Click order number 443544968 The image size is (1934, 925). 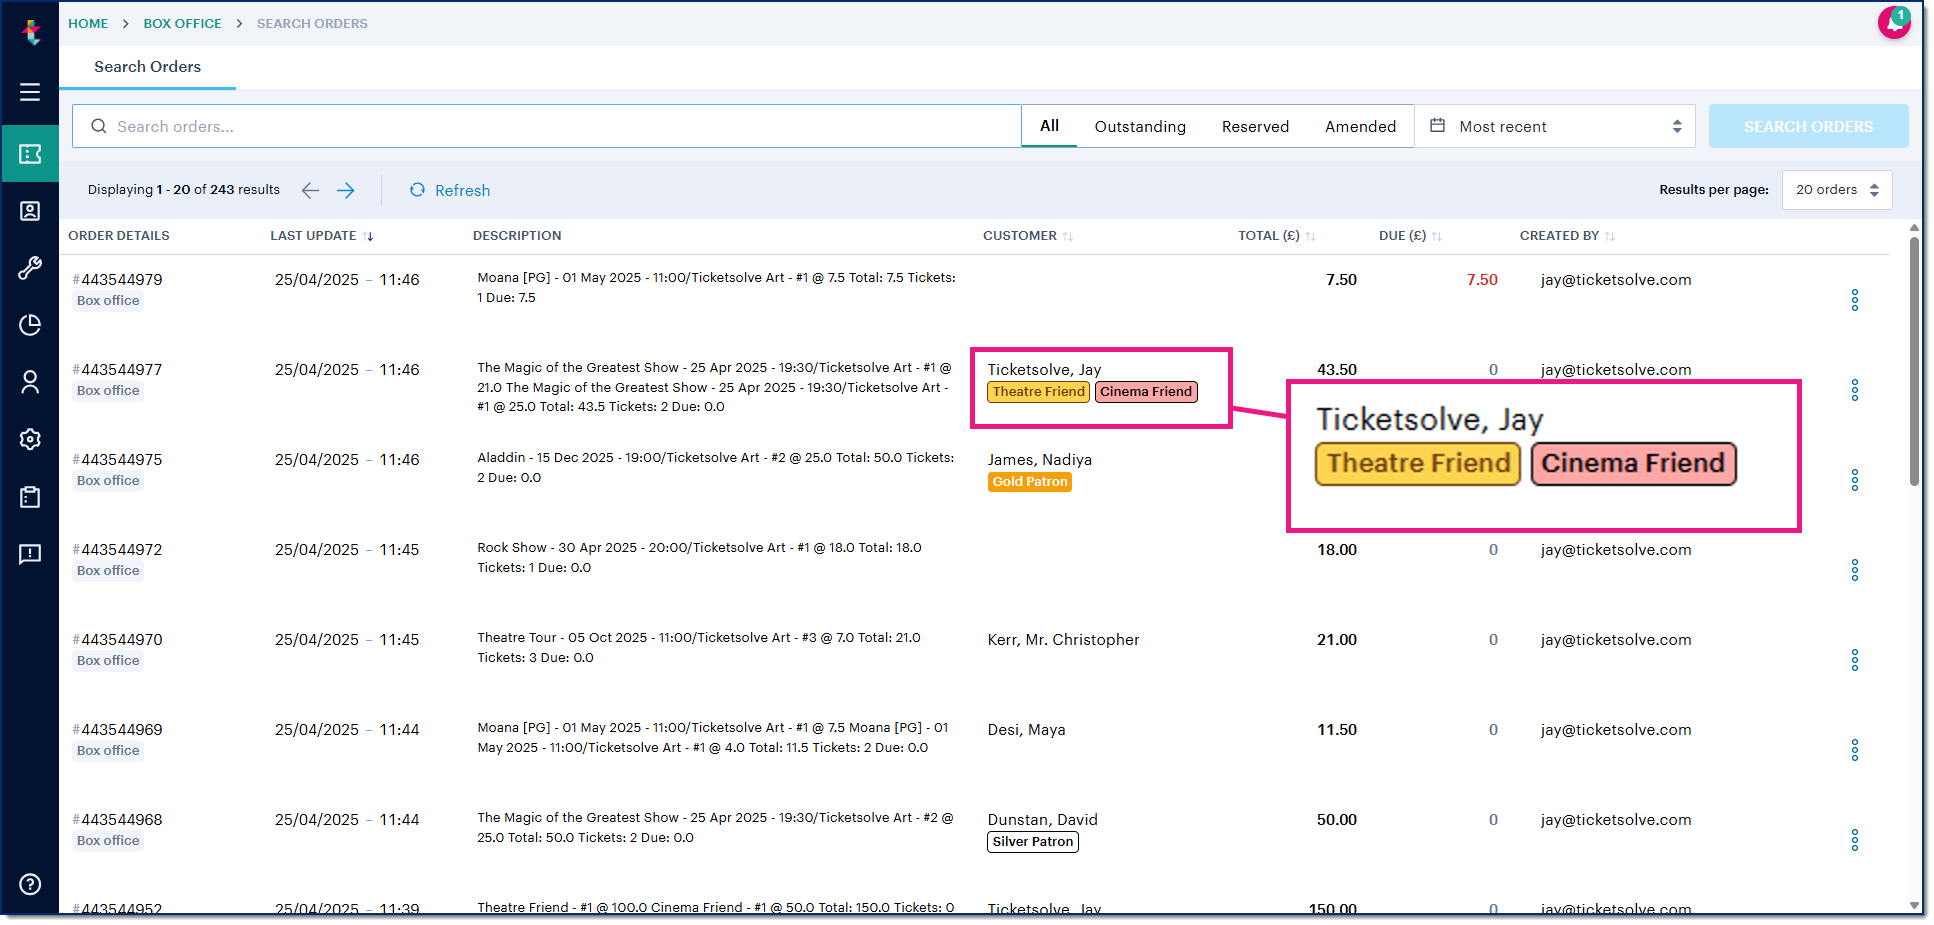tap(118, 820)
